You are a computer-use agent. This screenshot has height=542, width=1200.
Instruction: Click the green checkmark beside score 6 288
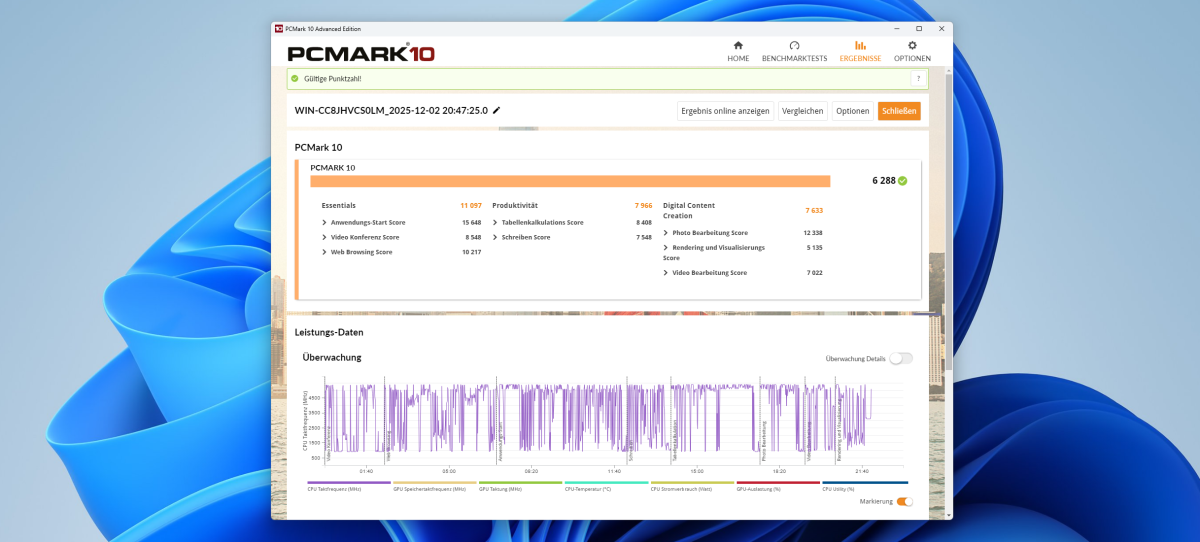(x=903, y=181)
